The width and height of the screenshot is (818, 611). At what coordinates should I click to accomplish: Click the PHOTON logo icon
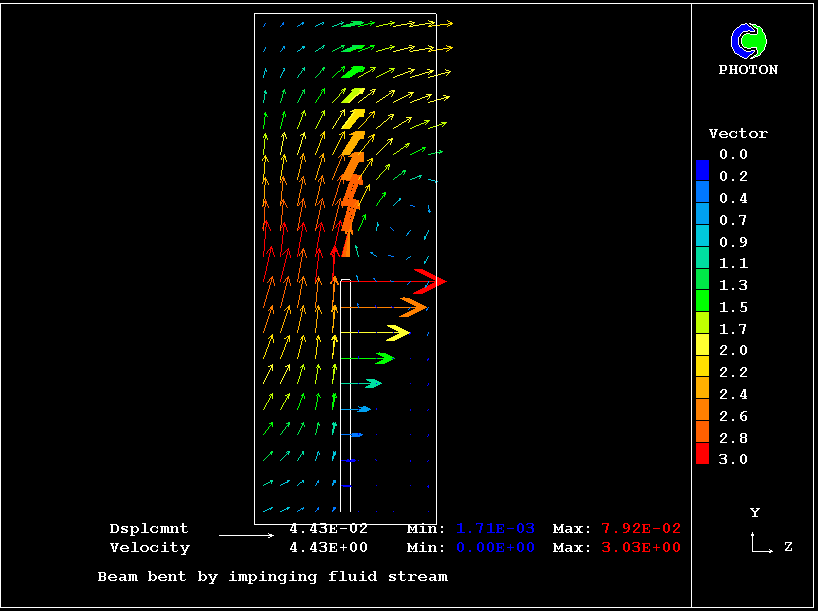748,41
